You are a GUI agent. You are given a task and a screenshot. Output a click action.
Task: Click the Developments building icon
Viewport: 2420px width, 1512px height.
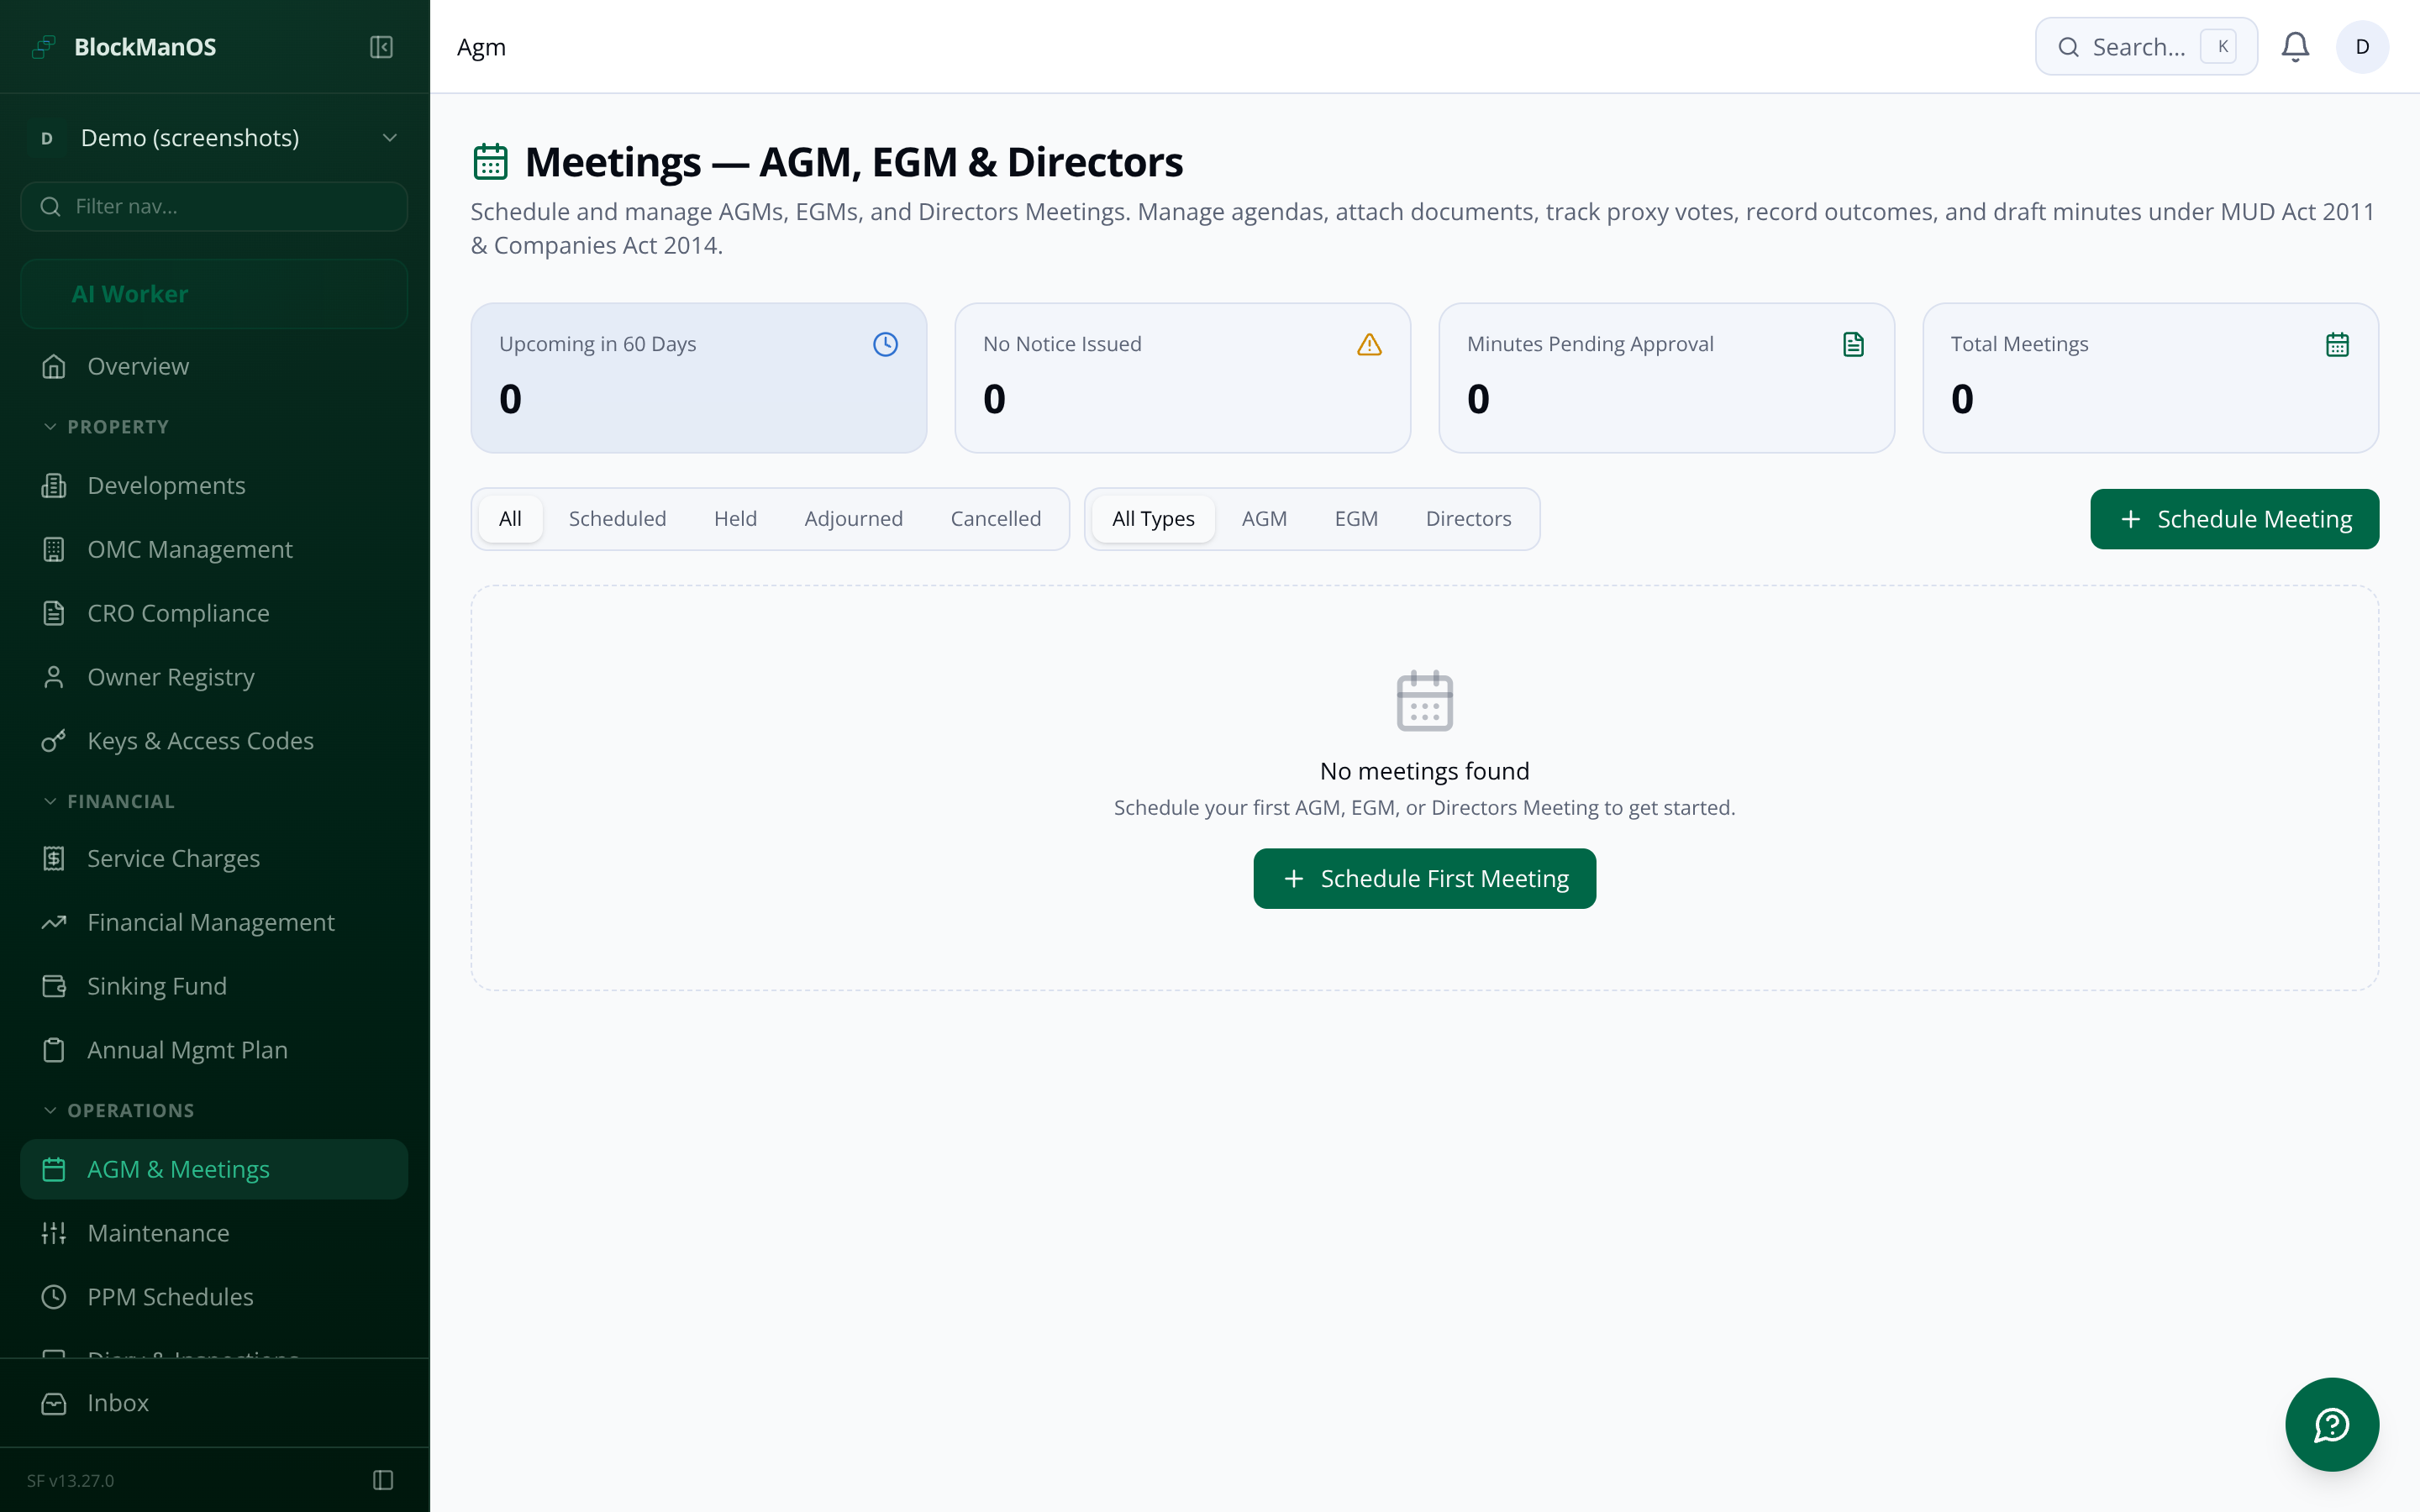click(54, 486)
